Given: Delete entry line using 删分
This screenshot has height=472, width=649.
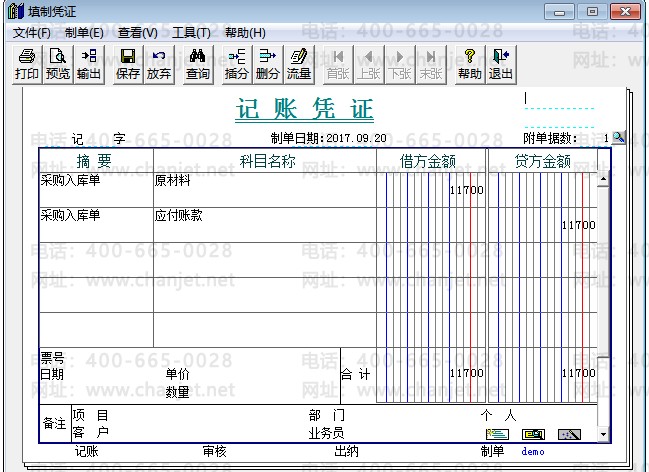Looking at the screenshot, I should (268, 64).
